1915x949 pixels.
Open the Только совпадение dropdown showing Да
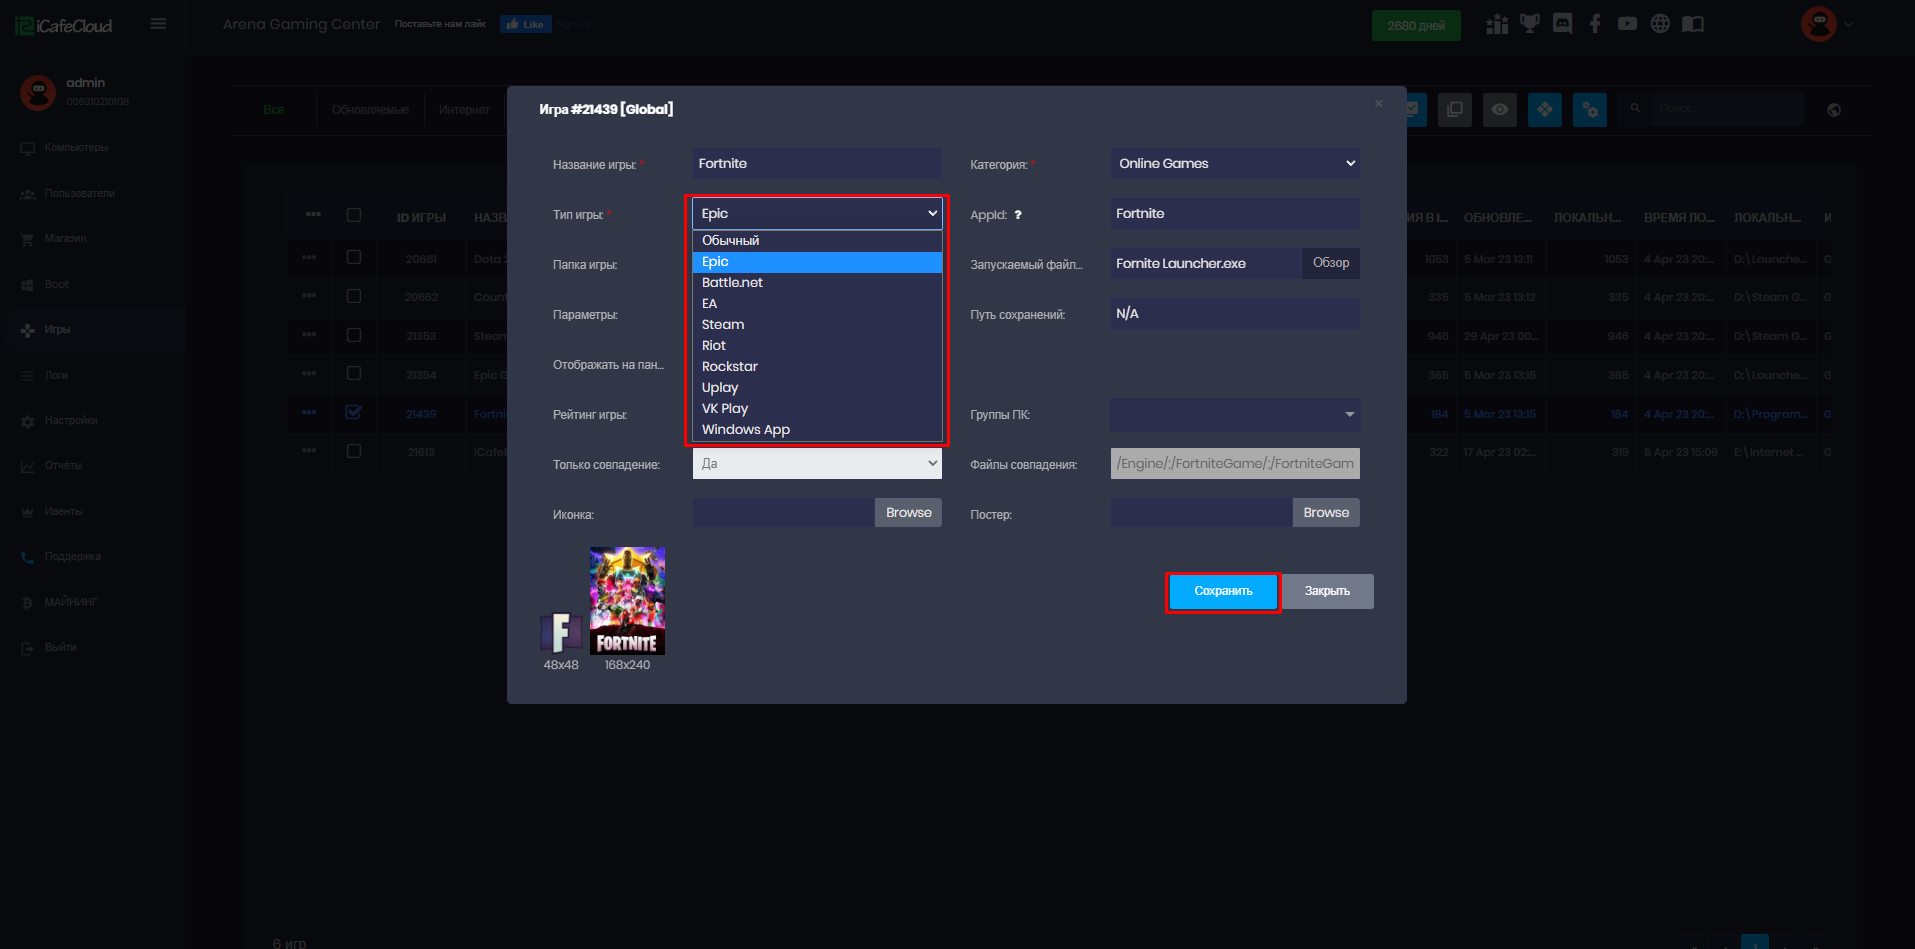pos(817,464)
